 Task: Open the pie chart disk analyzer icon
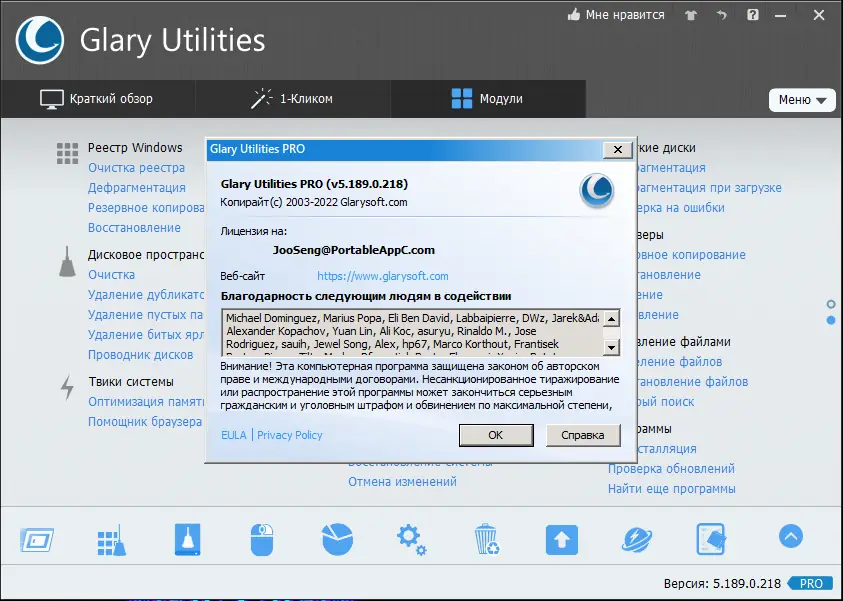point(337,539)
